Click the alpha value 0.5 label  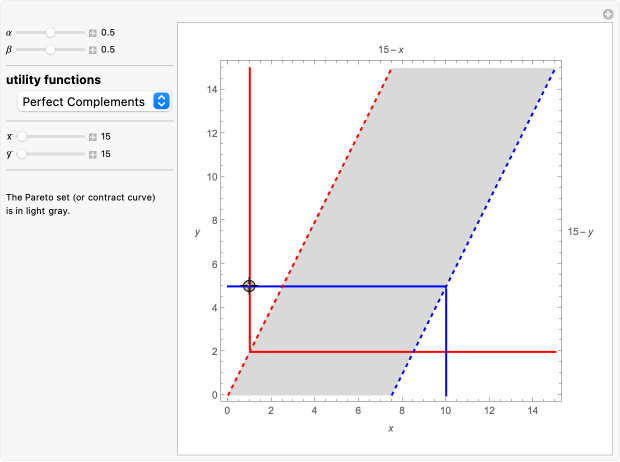click(x=108, y=32)
